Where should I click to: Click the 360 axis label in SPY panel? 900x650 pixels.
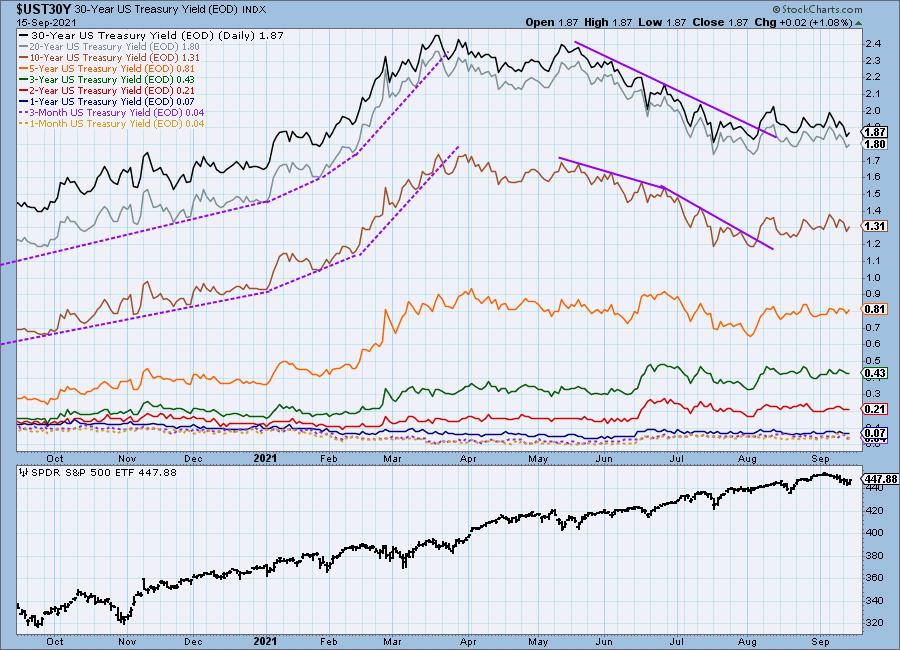coord(875,578)
